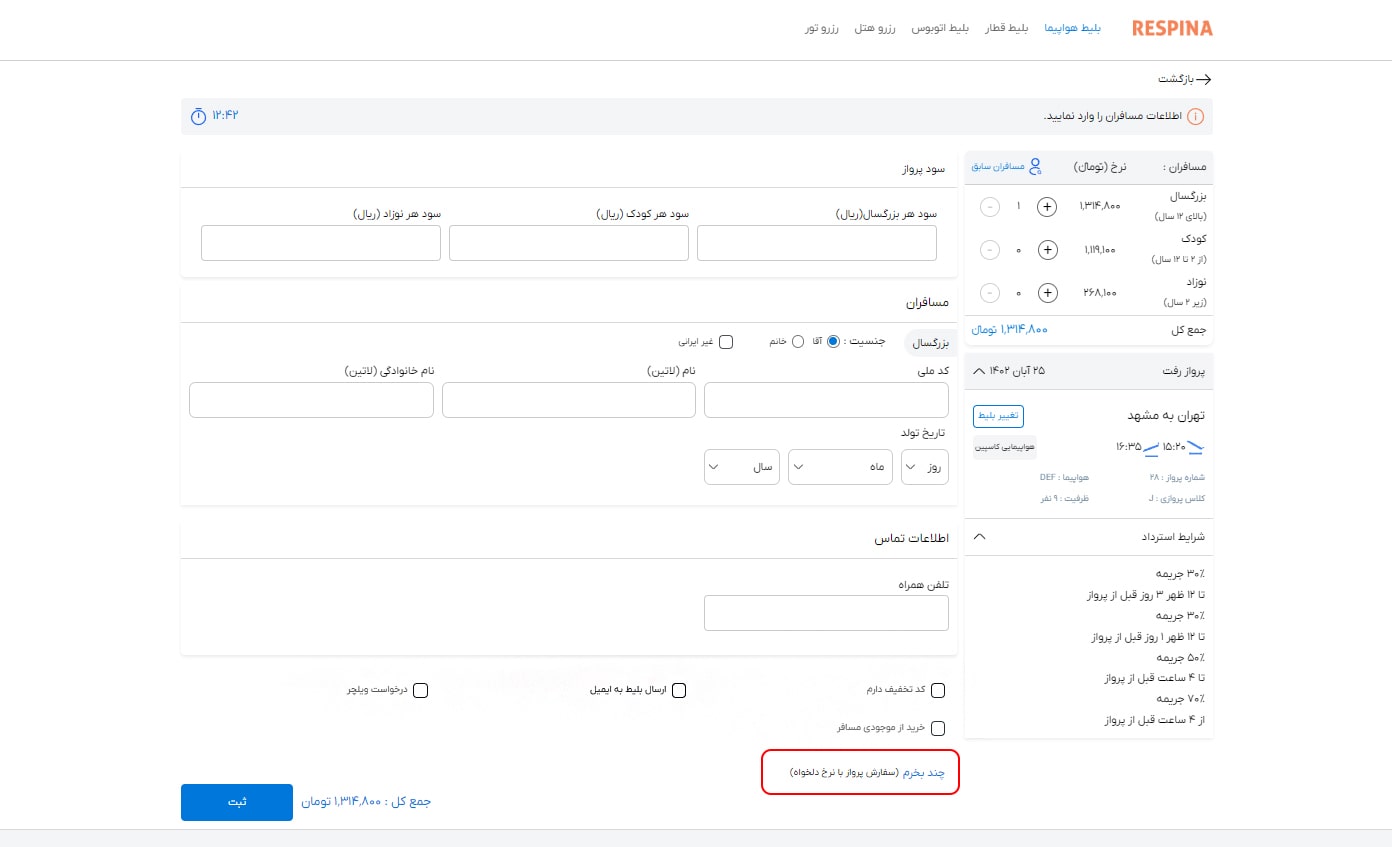Open the ماه (month) birthdate dropdown
This screenshot has width=1392, height=847.
point(840,467)
